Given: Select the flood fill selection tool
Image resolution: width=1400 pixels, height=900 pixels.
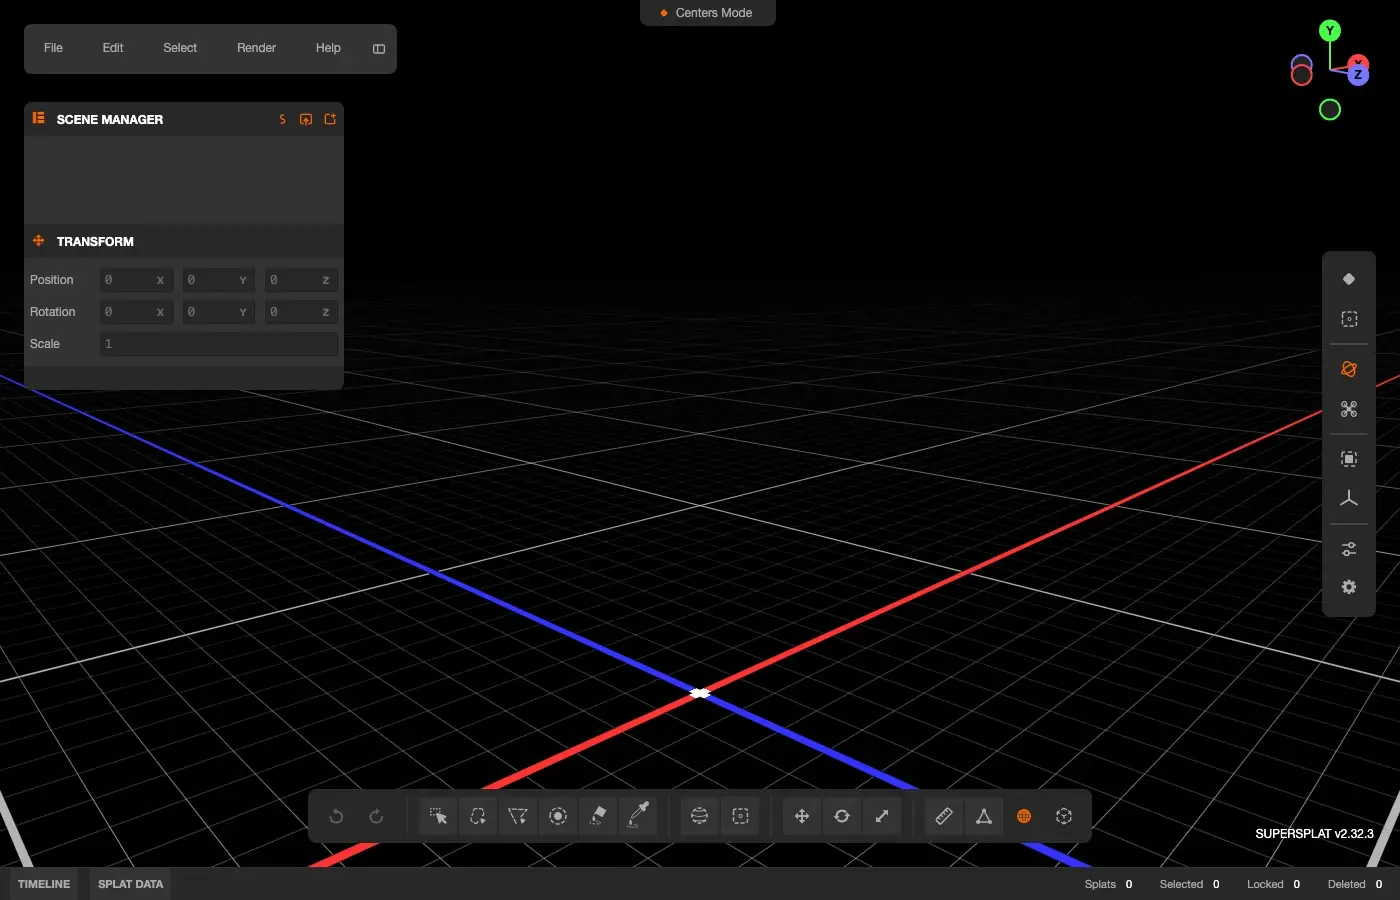Looking at the screenshot, I should click(598, 816).
